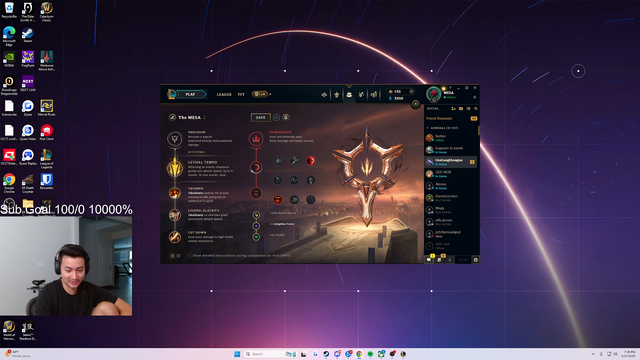Select the Cut Down rune icon
This screenshot has height=360, width=640.
point(175,237)
